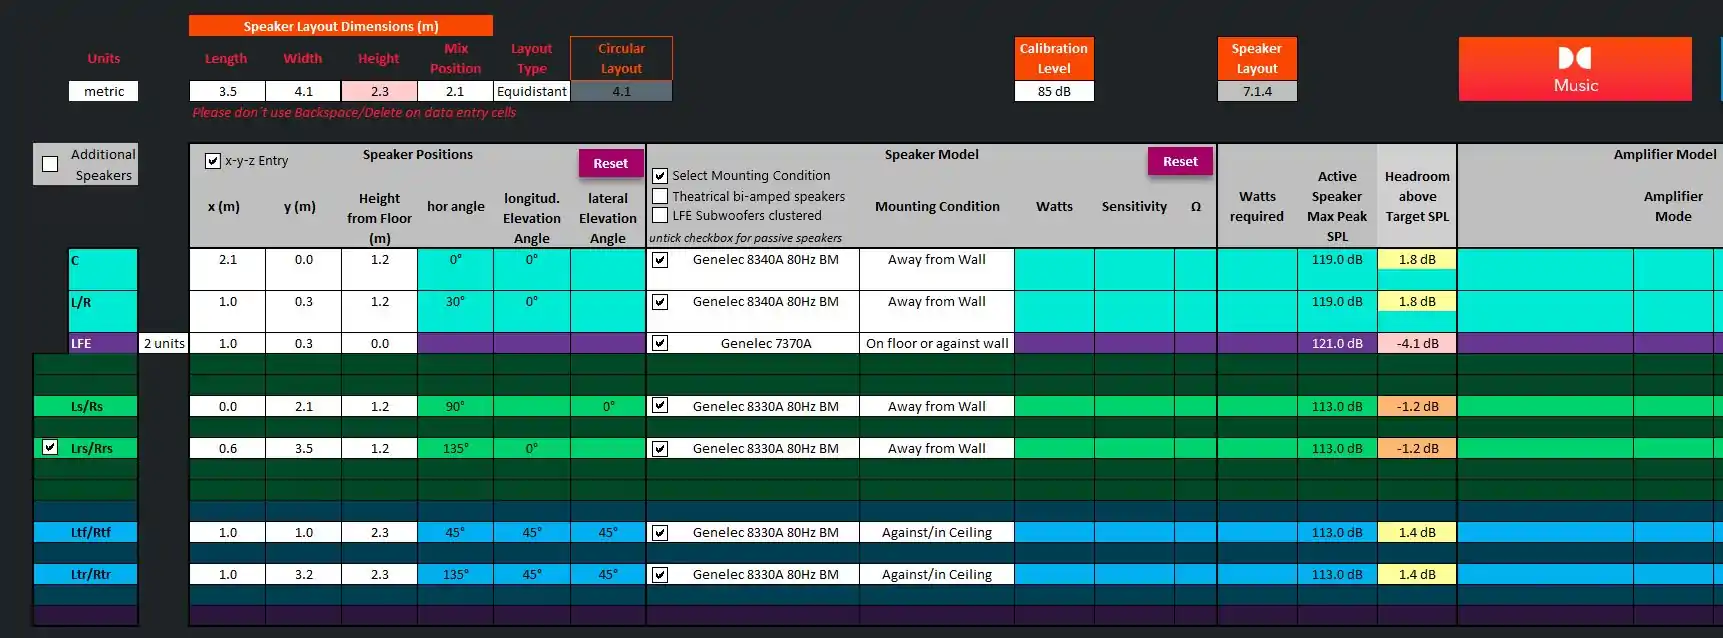1723x638 pixels.
Task: Open the Units metric dropdown cell
Action: coord(104,91)
